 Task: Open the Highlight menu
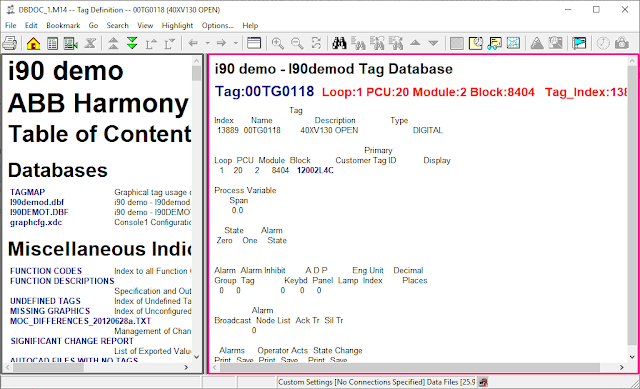[177, 25]
